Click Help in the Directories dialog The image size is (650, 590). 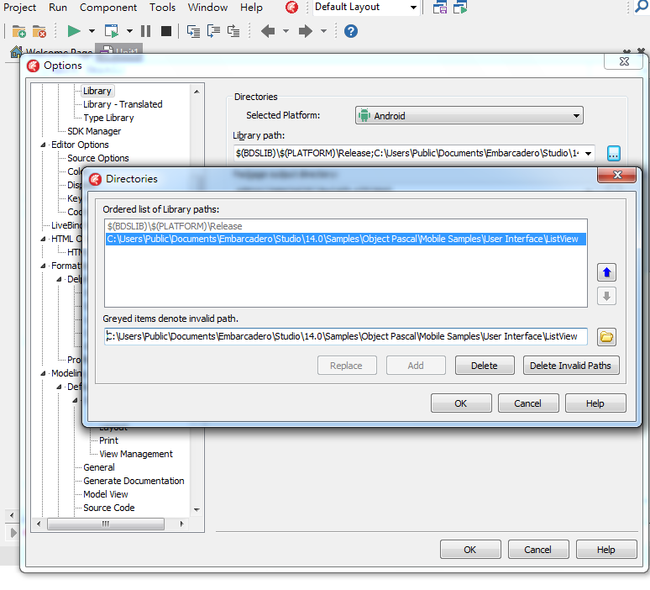595,403
